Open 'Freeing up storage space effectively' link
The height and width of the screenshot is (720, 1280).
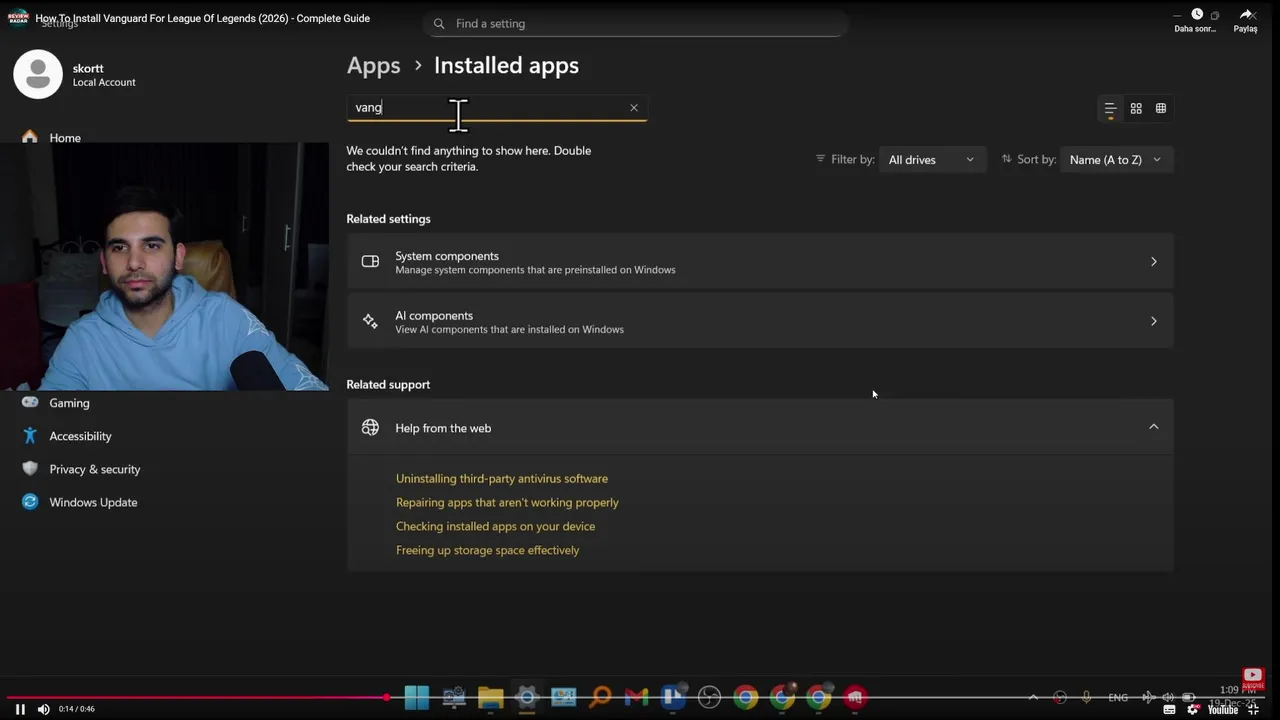(x=487, y=551)
